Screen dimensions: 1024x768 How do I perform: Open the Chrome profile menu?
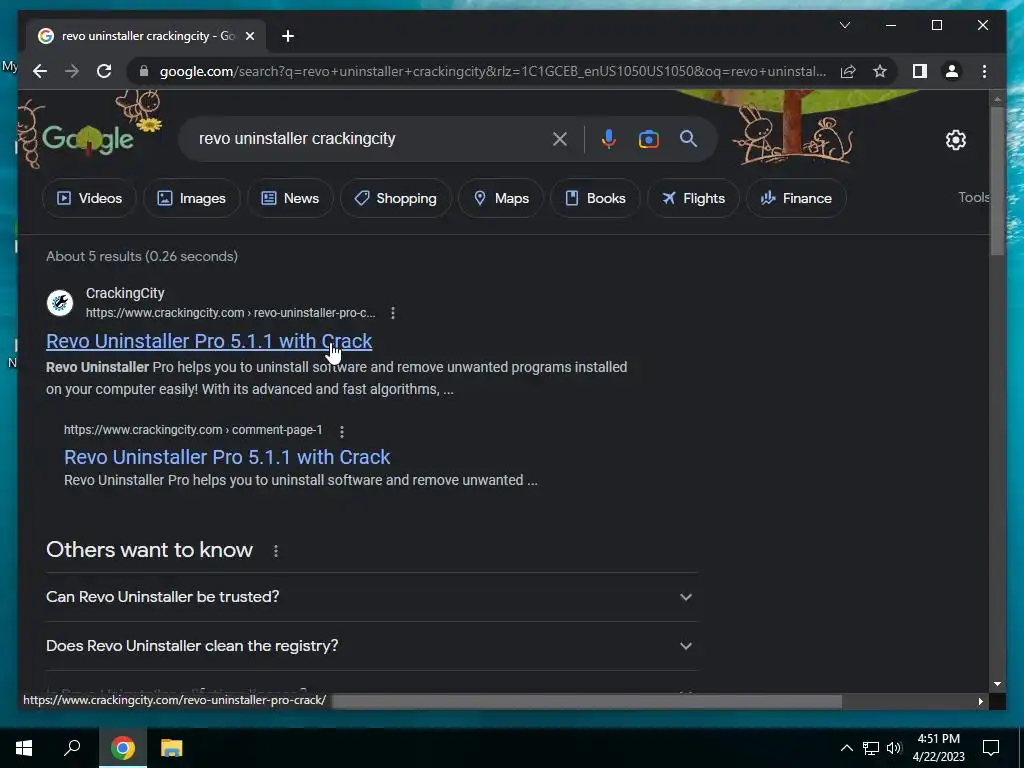tap(952, 71)
